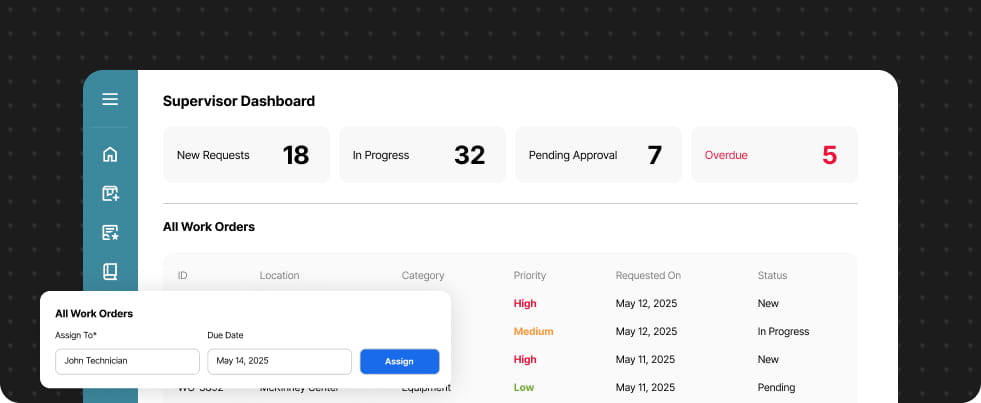Open the book icon in sidebar
Viewport: 981px width, 403px height.
110,272
